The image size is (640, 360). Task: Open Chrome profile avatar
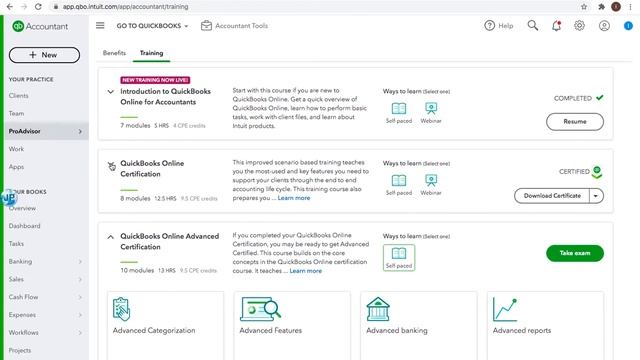(616, 7)
